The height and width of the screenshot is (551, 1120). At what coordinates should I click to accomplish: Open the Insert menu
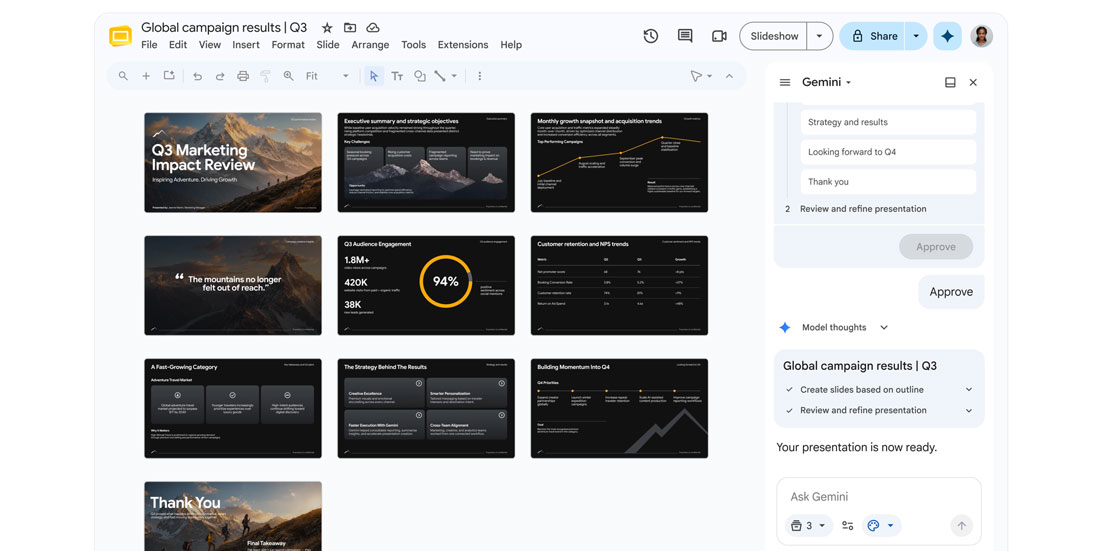coord(246,44)
